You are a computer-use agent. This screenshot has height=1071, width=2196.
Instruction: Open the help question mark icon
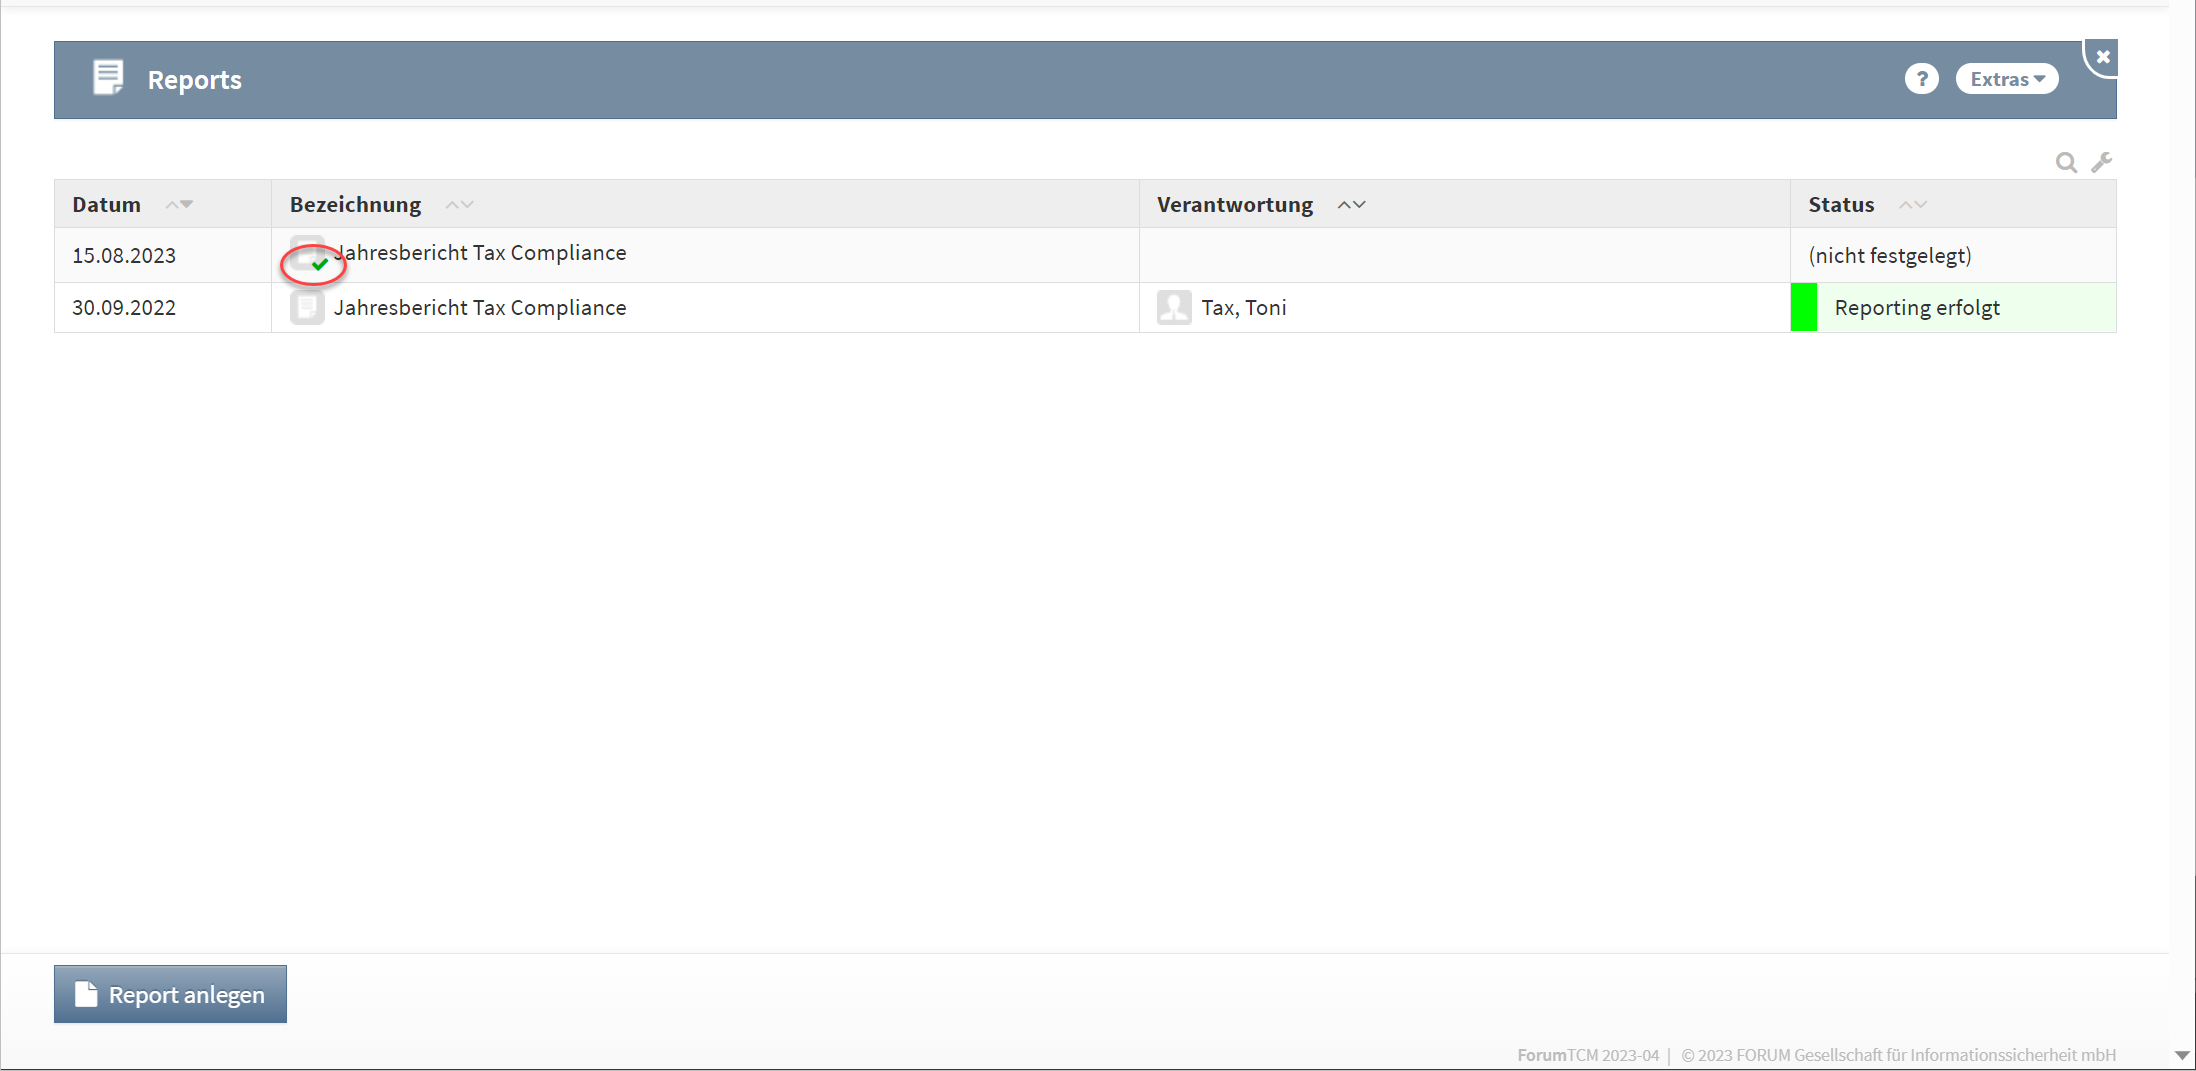[x=1920, y=79]
